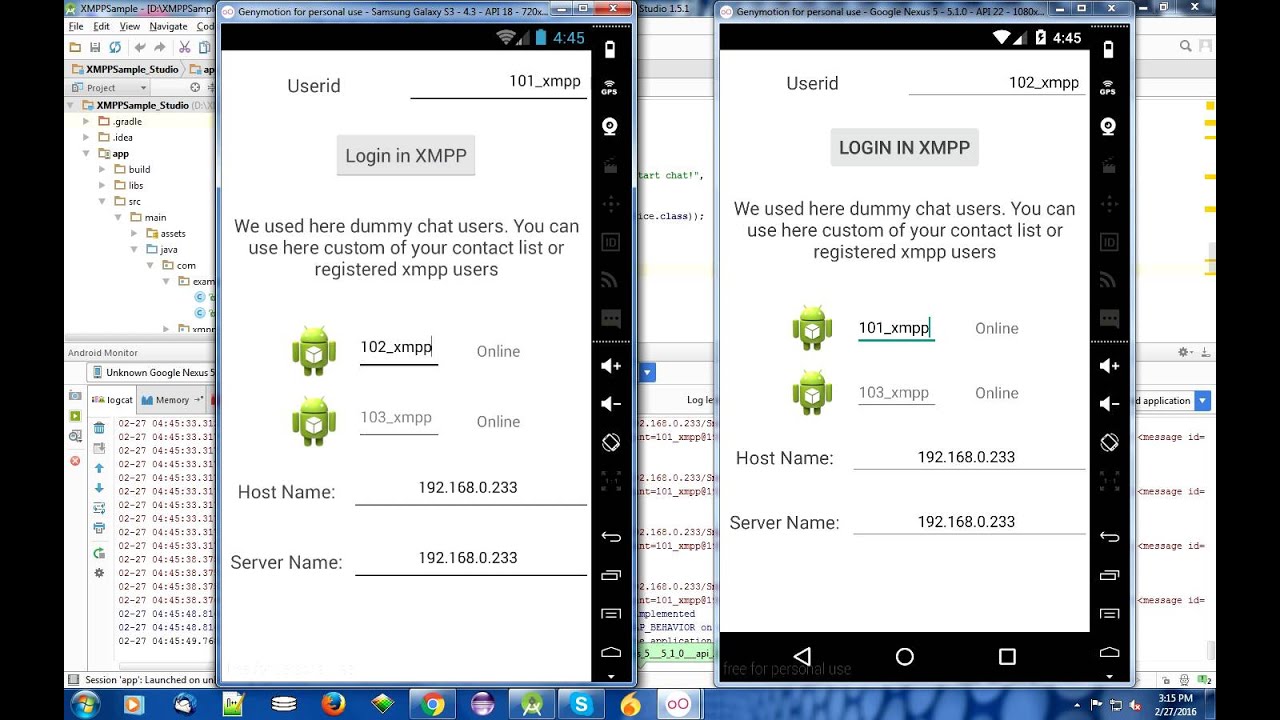Tap 'LOGIN IN XMPP' button on Nexus 5
This screenshot has width=1280, height=720.
(904, 147)
